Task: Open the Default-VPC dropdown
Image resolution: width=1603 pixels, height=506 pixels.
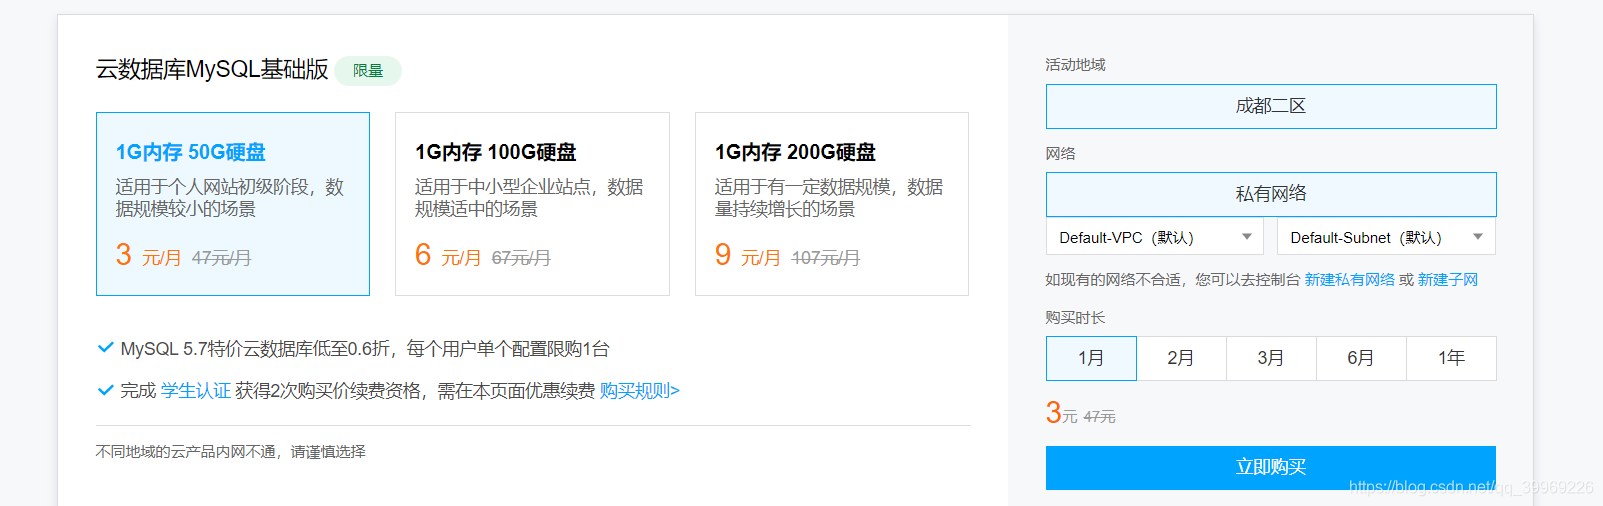Action: pyautogui.click(x=1155, y=237)
